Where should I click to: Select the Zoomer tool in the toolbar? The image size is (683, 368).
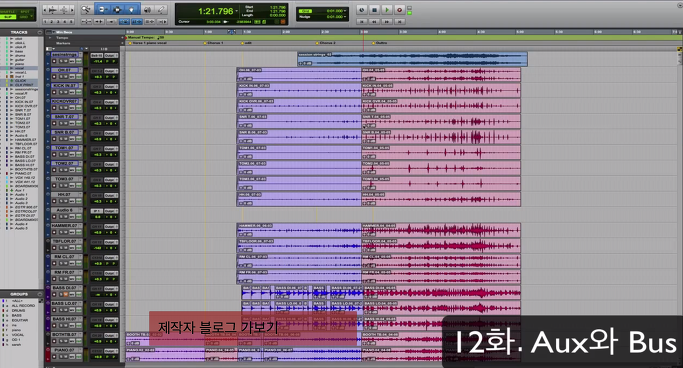pos(86,10)
